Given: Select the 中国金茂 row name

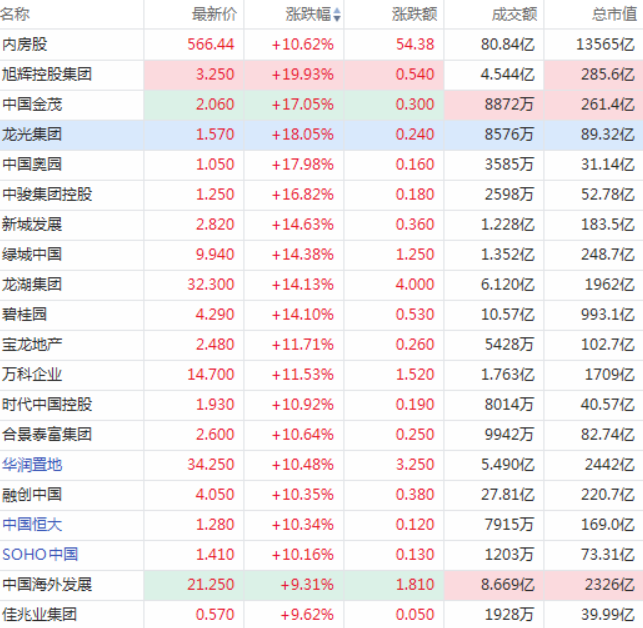Looking at the screenshot, I should [x=32, y=104].
